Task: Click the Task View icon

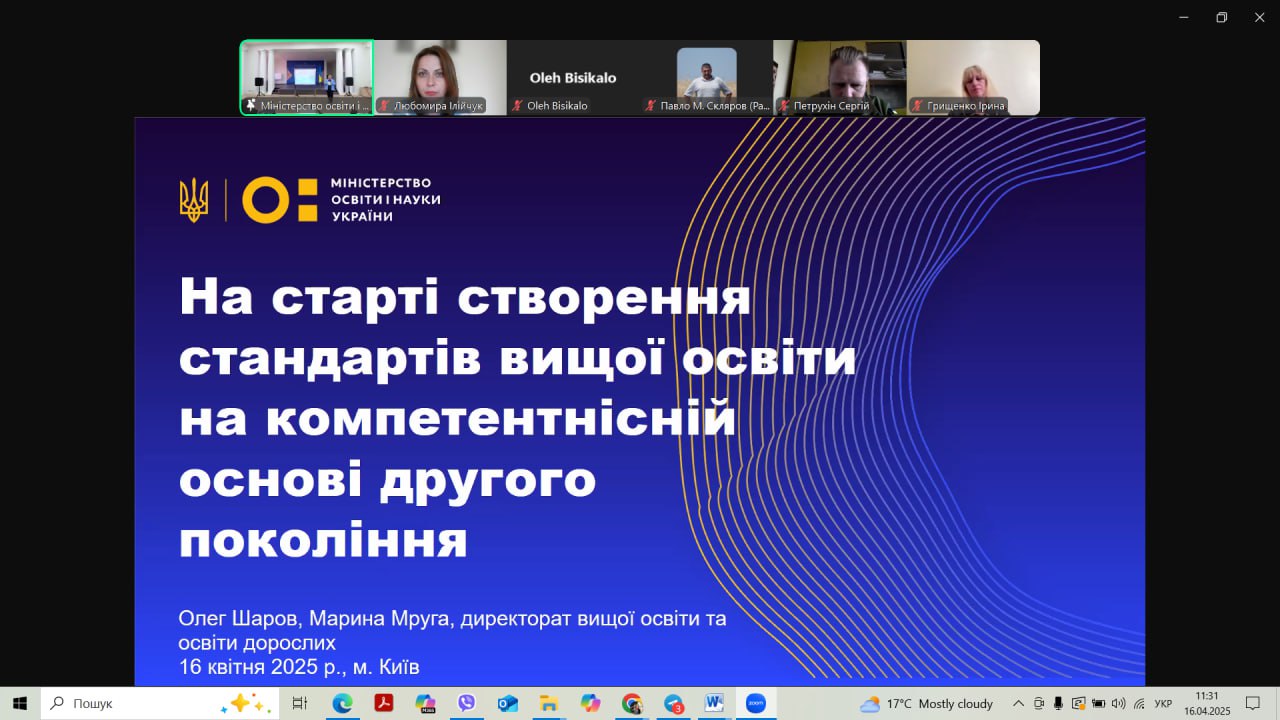Action: [x=299, y=703]
